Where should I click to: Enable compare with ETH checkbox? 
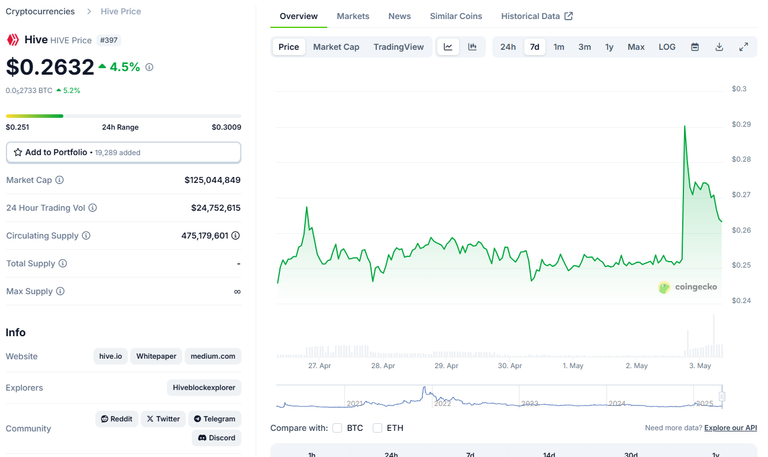377,428
